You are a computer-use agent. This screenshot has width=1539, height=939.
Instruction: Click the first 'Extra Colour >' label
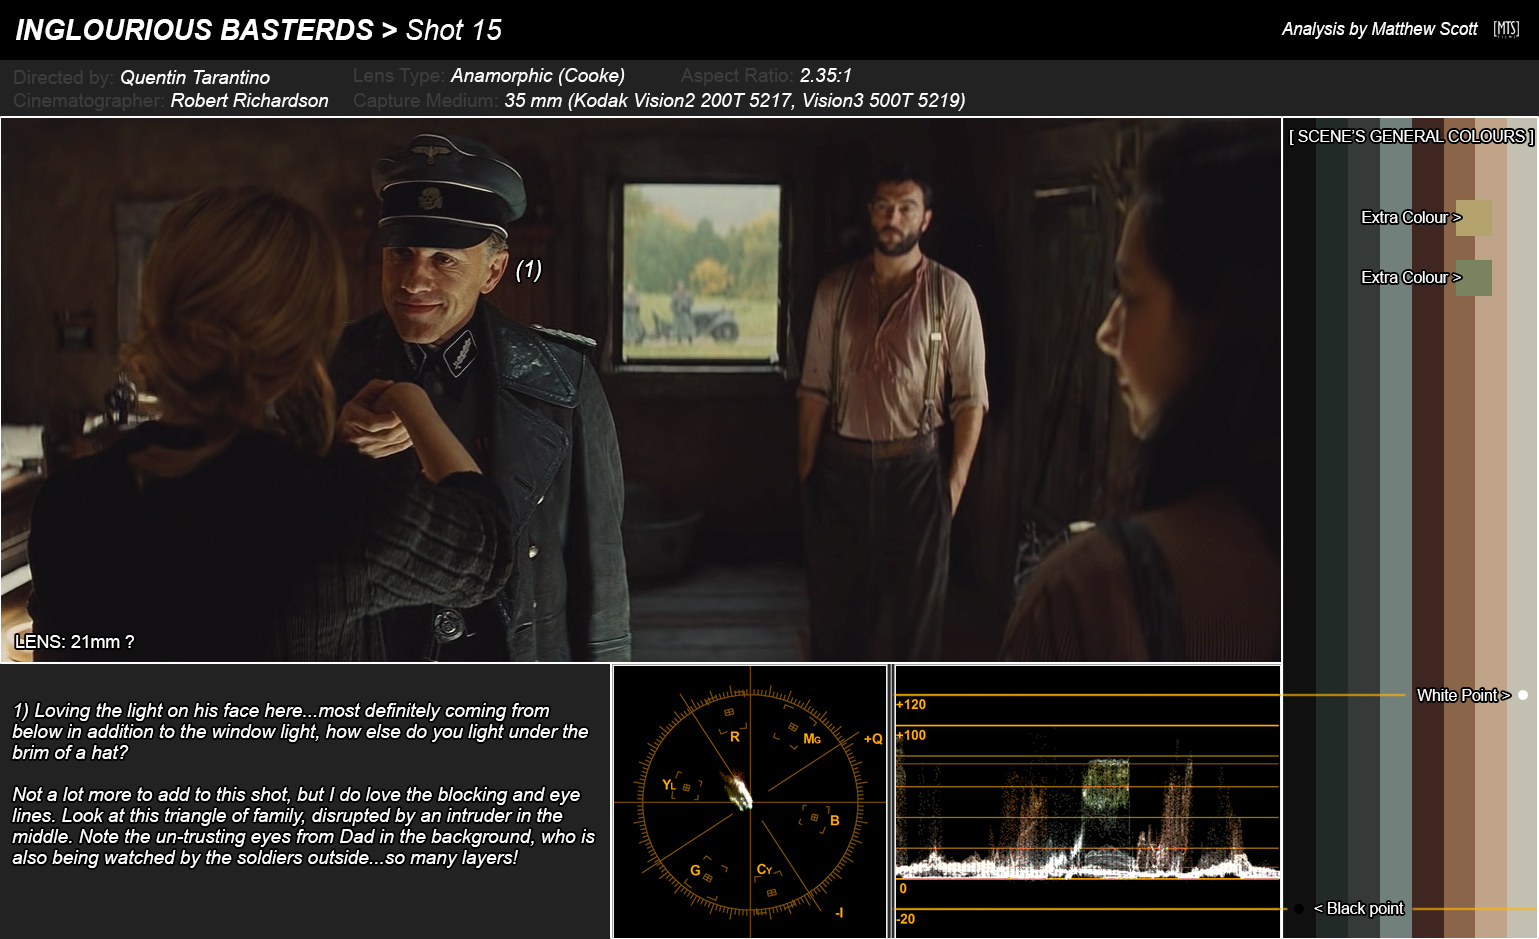tap(1411, 218)
